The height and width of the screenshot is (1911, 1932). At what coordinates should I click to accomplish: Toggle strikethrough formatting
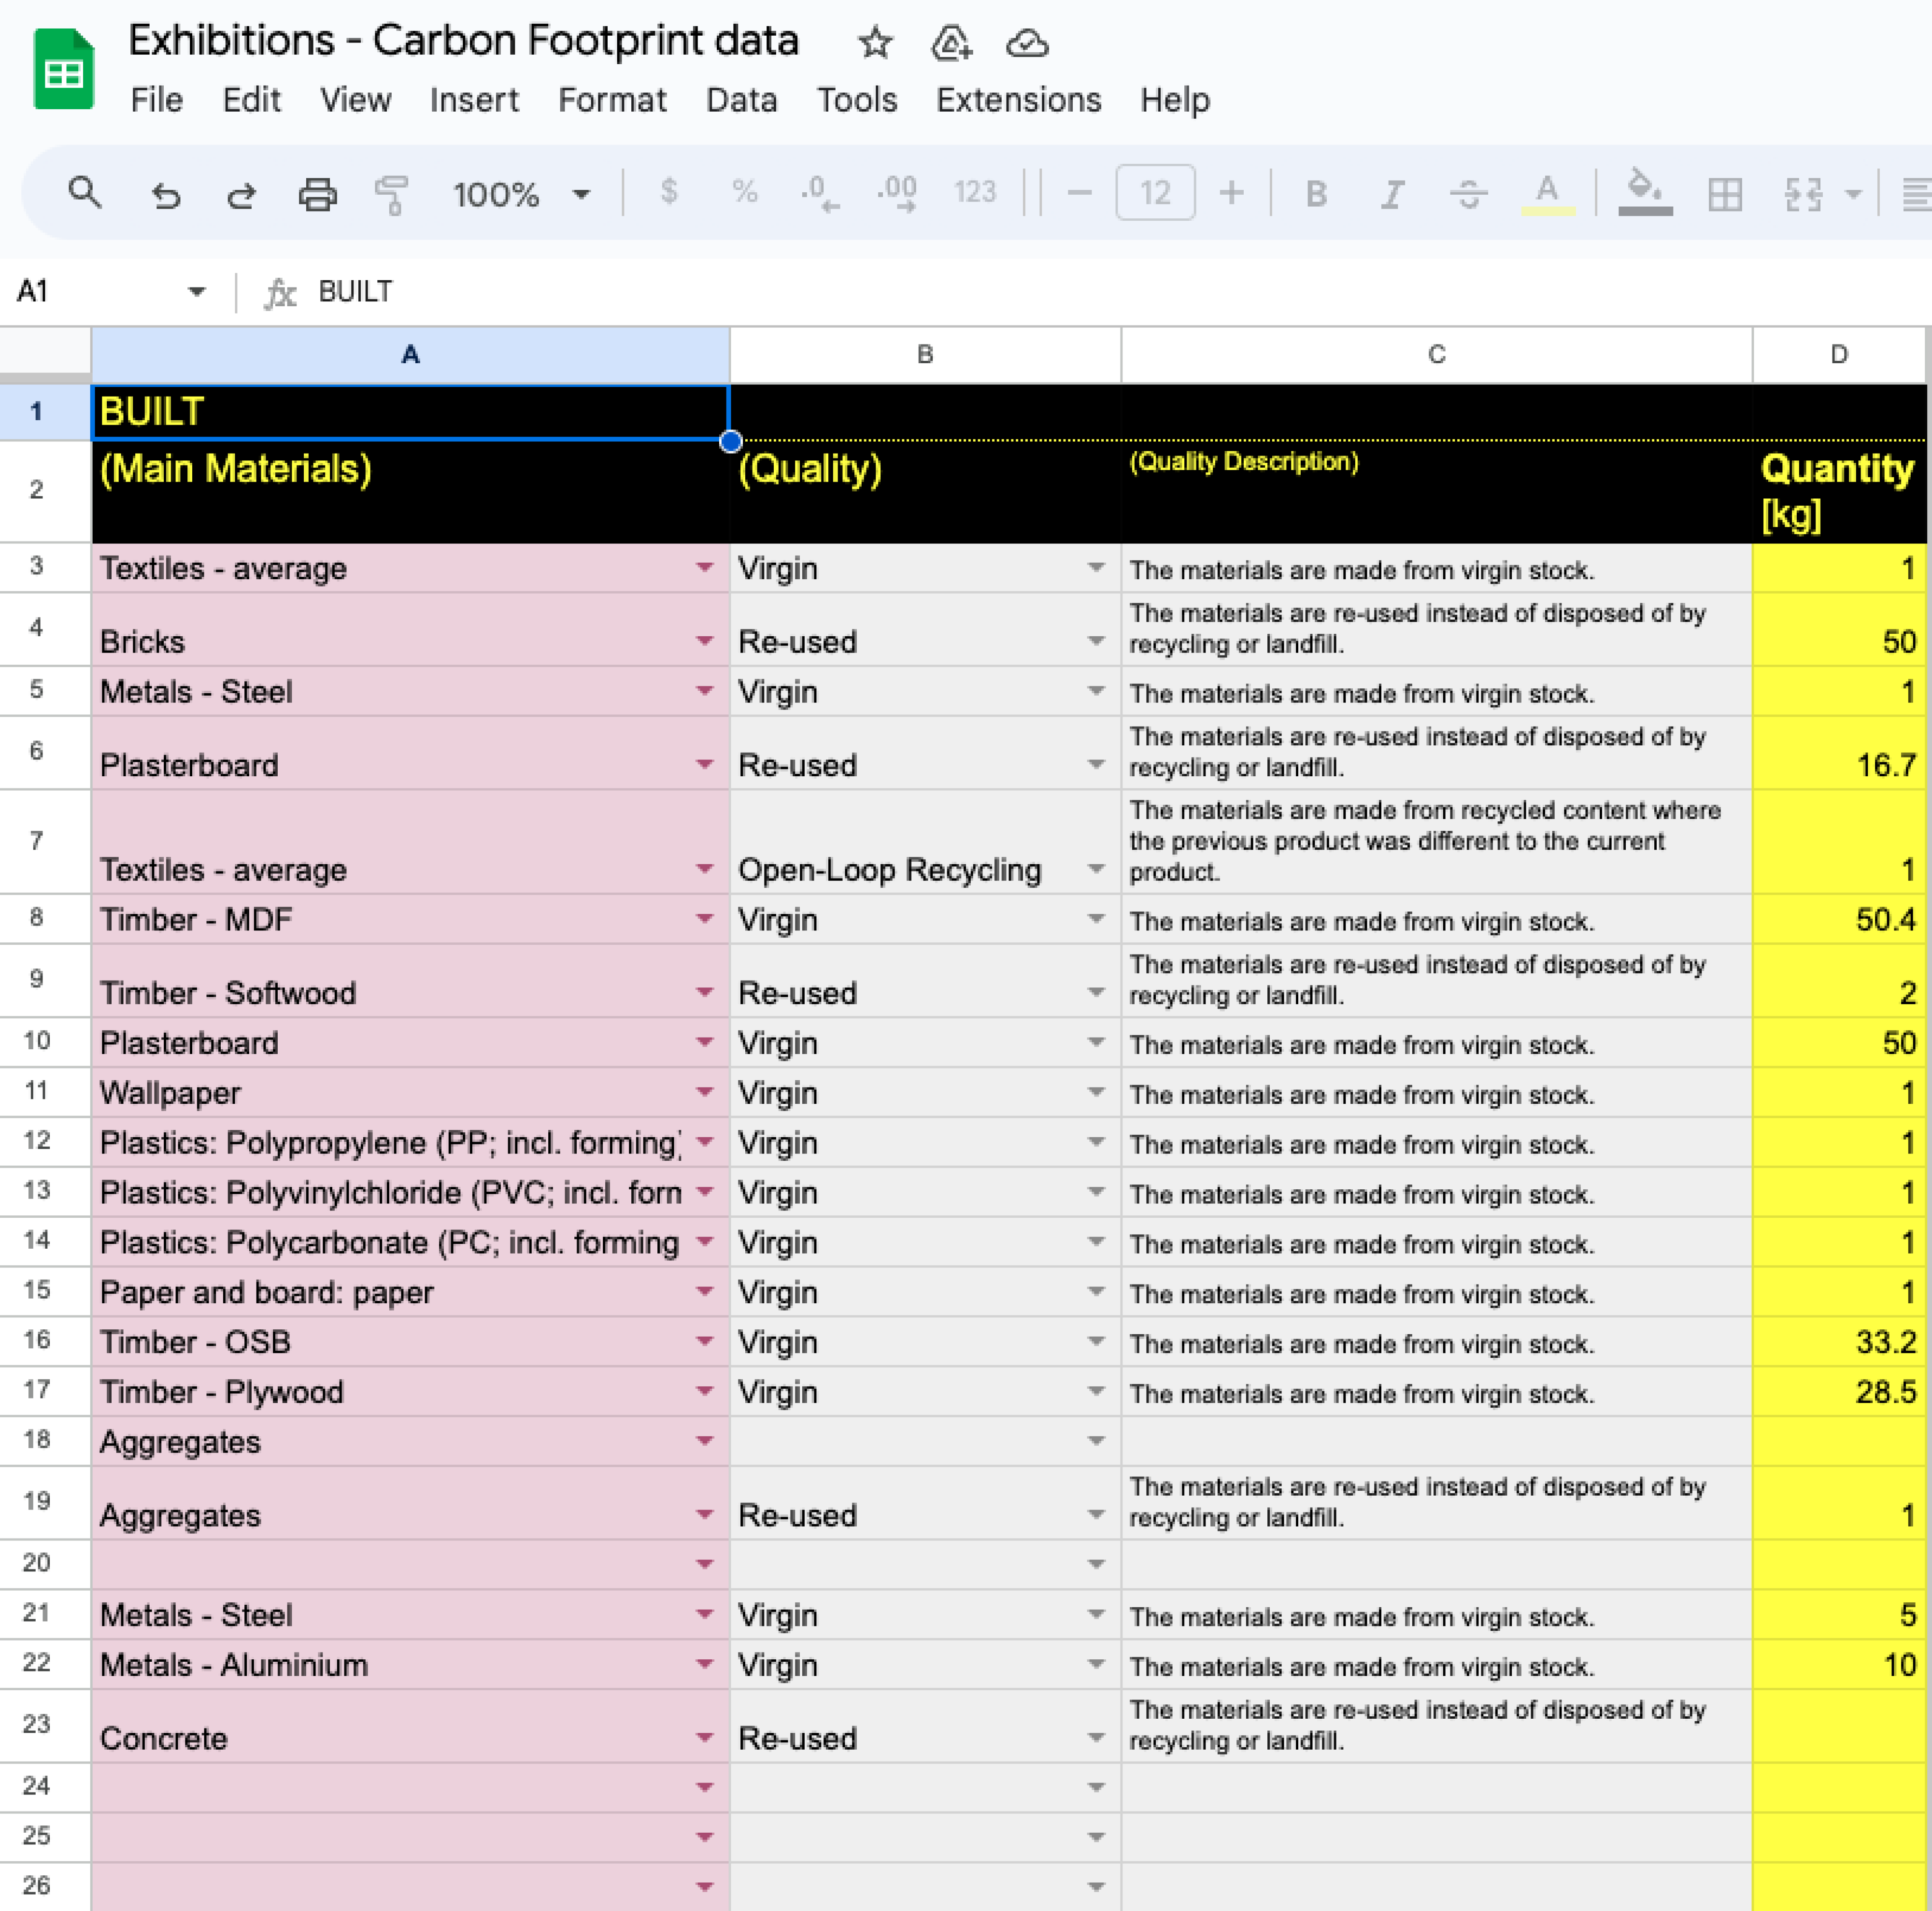pos(1468,193)
